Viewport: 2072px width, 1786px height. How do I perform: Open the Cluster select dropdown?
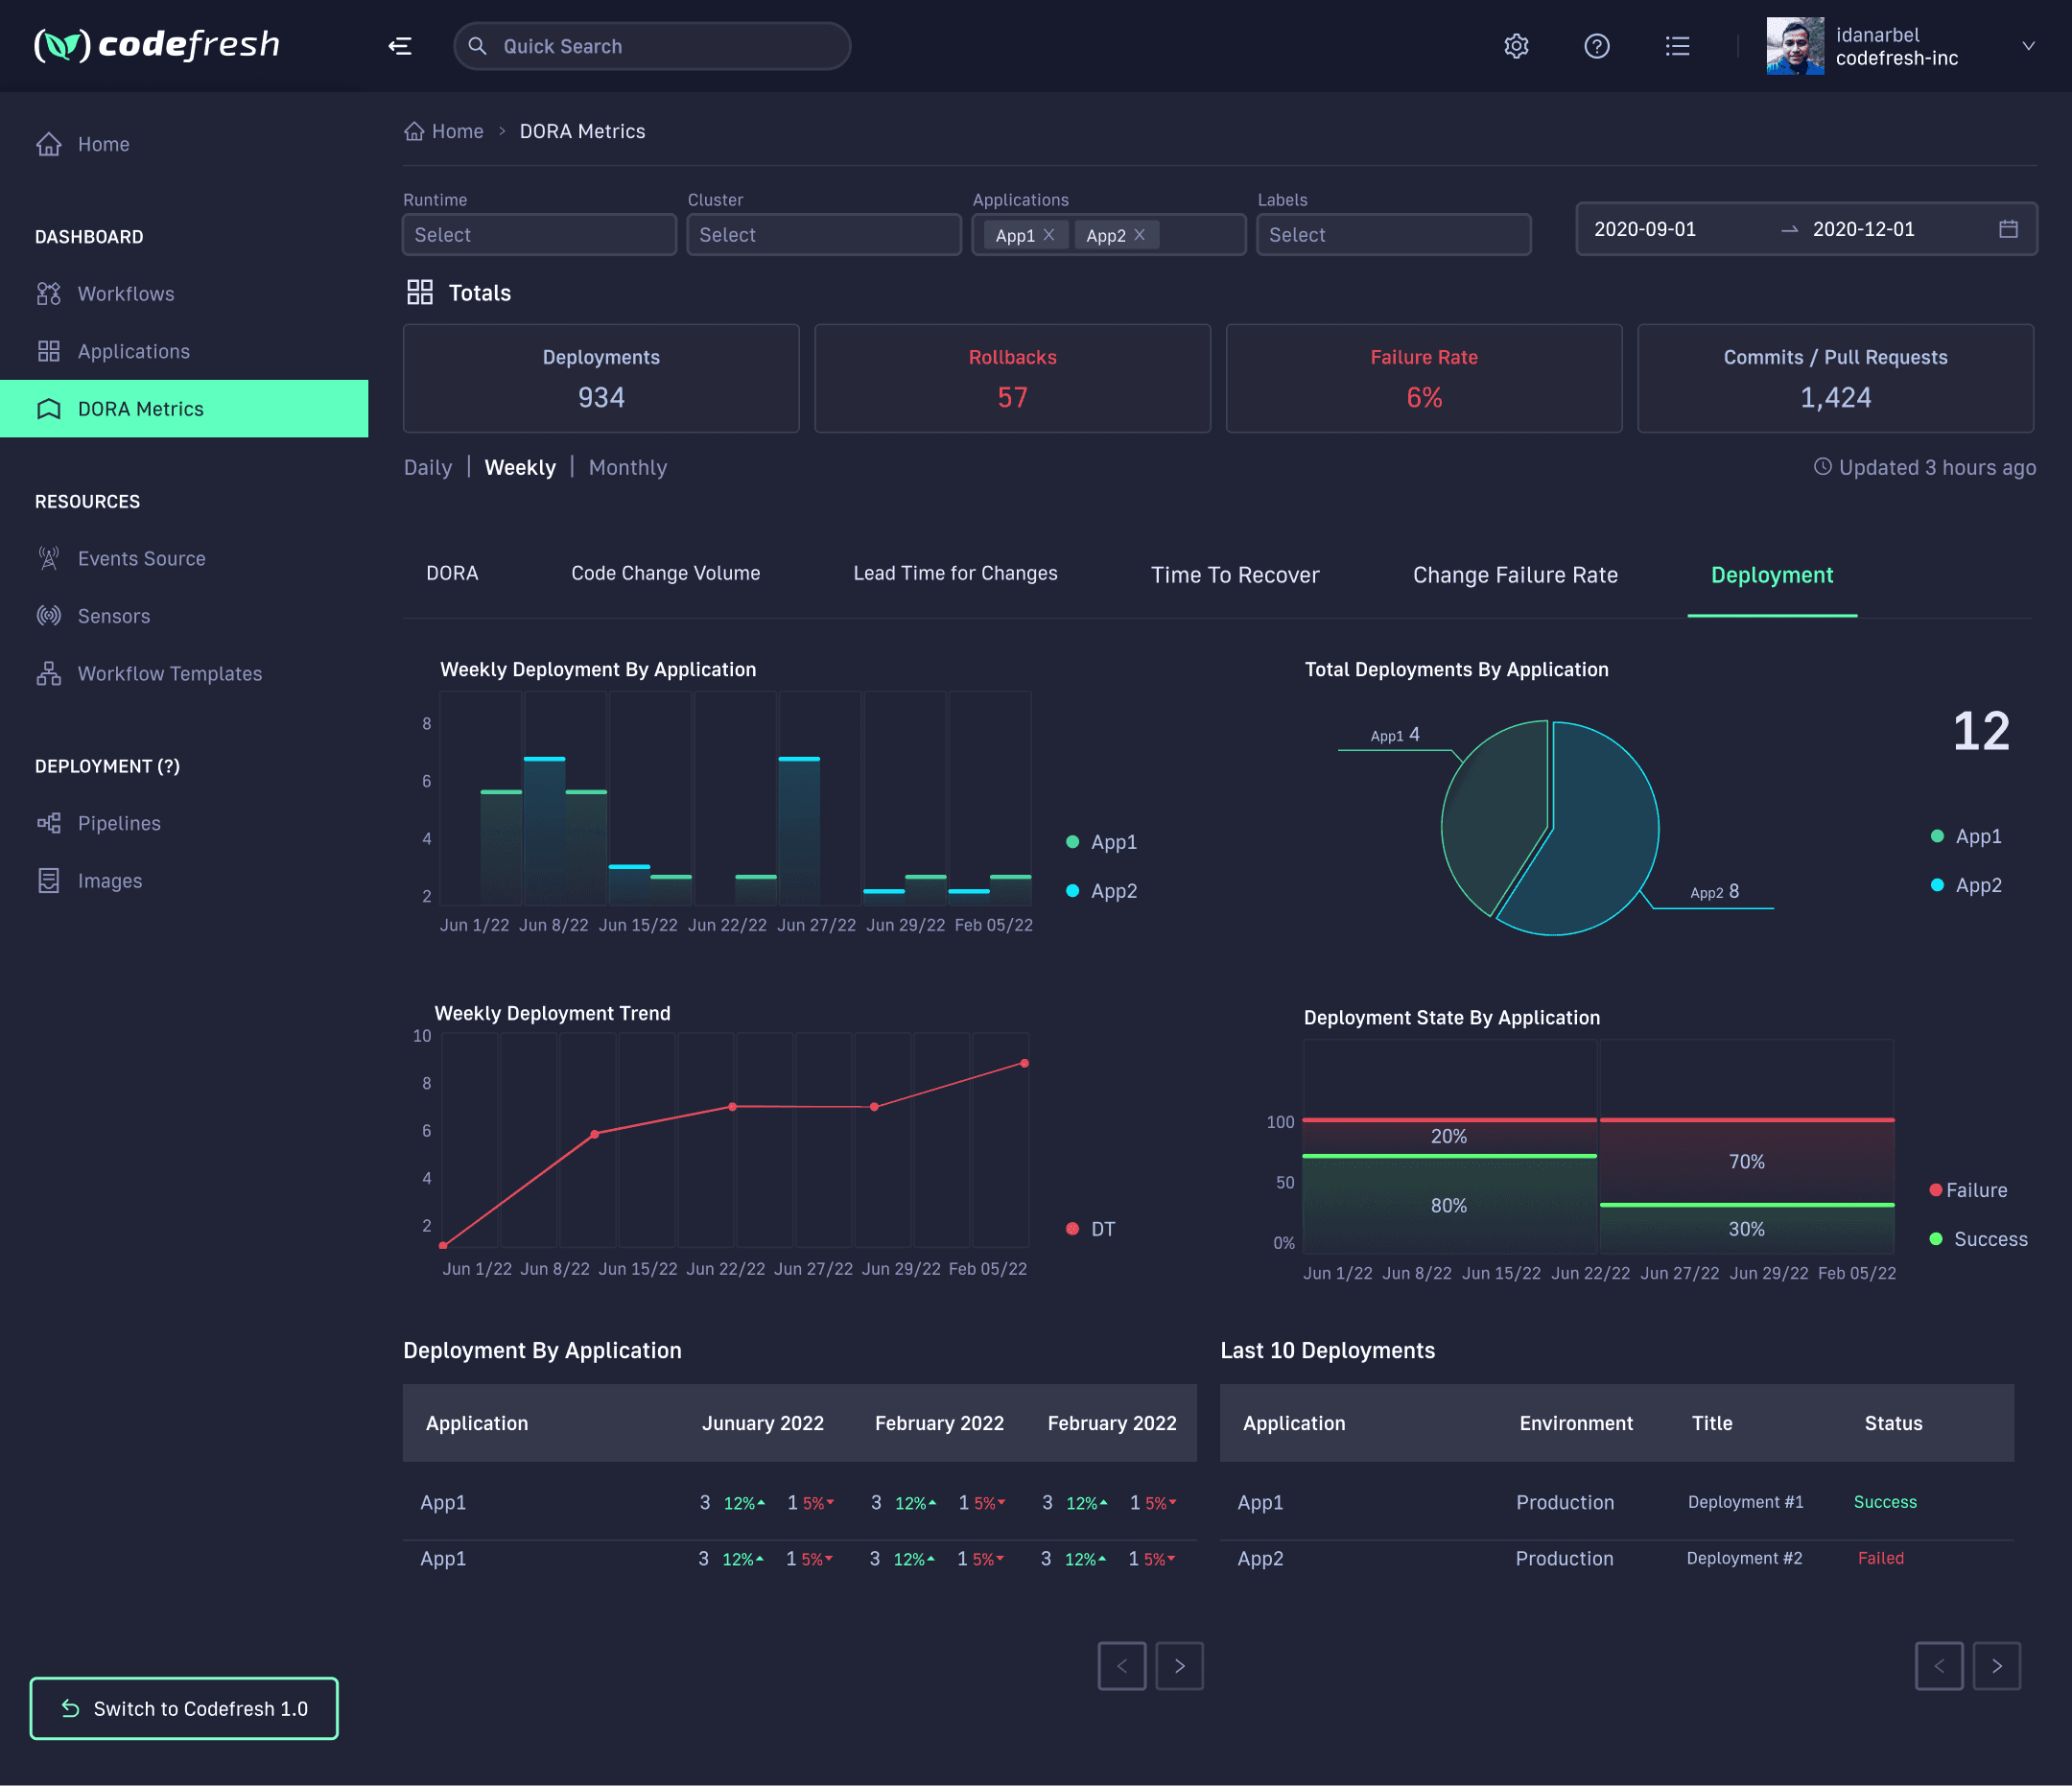pos(823,235)
